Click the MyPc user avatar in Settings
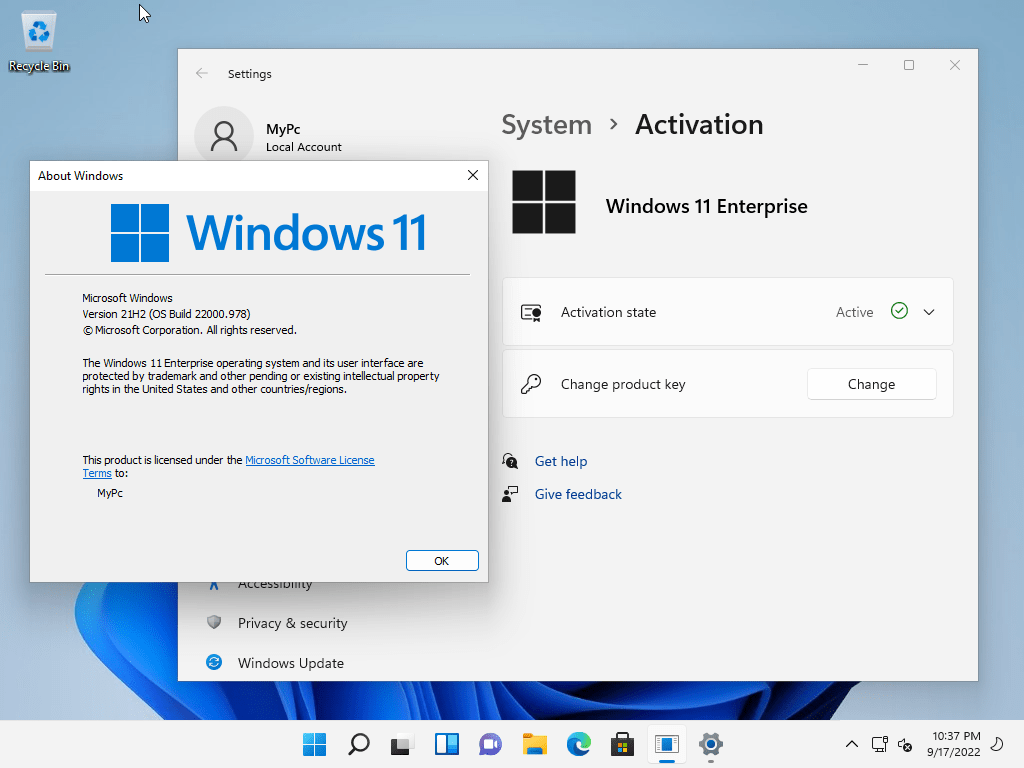1024x768 pixels. pyautogui.click(x=224, y=136)
